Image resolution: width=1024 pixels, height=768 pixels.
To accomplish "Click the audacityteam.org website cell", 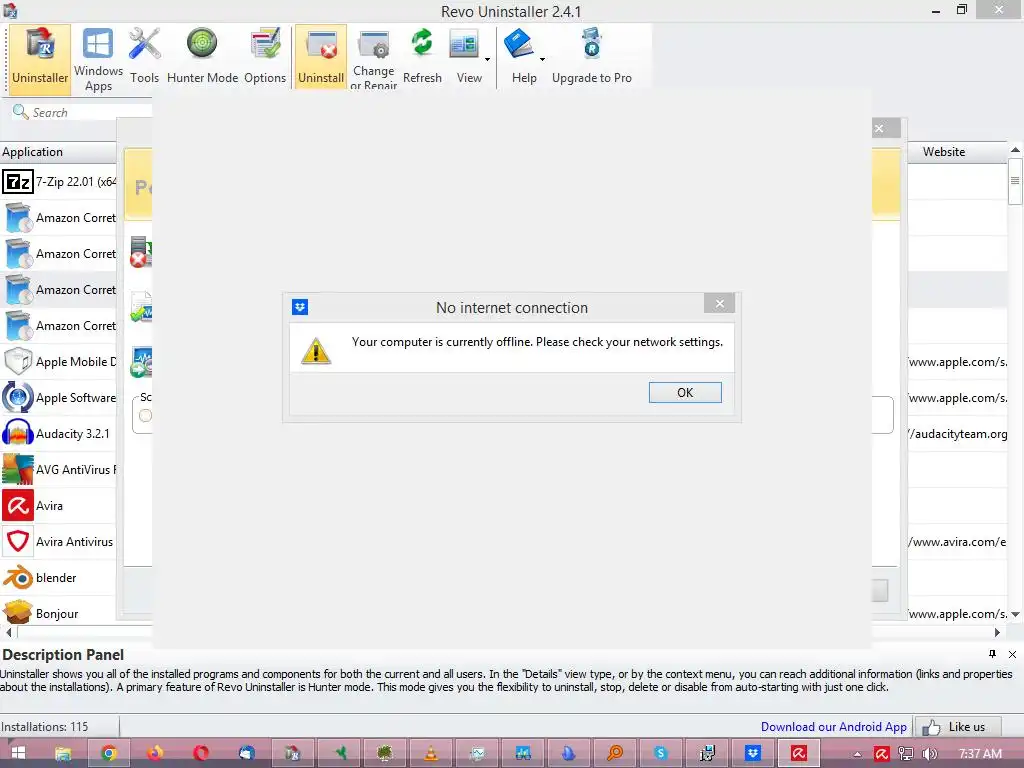I will (x=957, y=434).
